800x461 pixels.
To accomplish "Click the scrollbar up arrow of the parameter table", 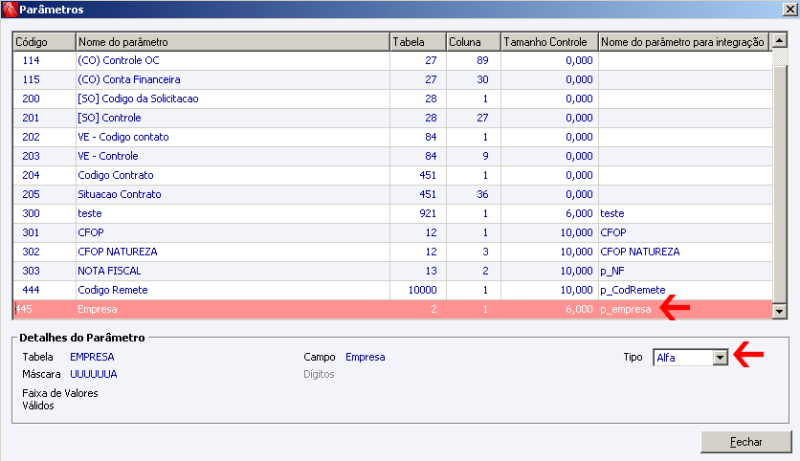I will point(779,40).
